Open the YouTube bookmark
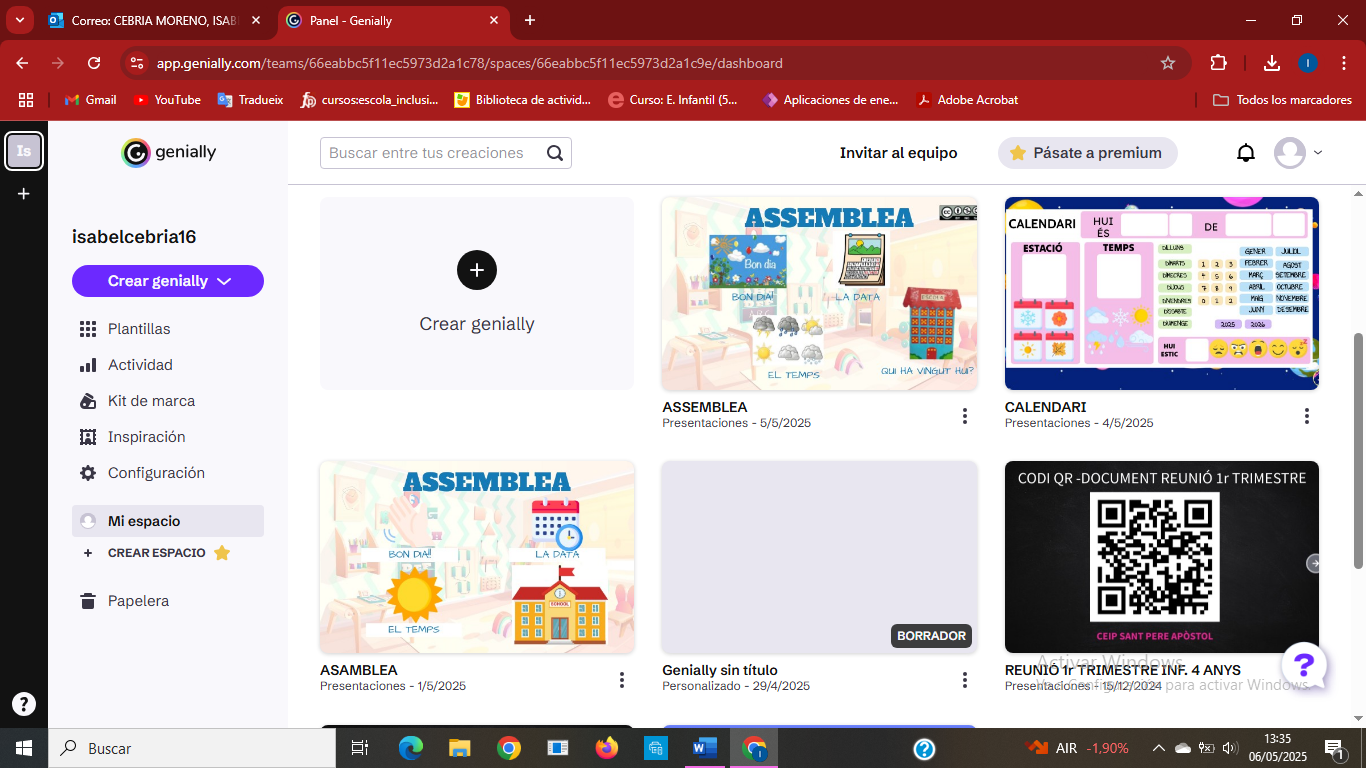Viewport: 1366px width, 768px height. pyautogui.click(x=167, y=100)
